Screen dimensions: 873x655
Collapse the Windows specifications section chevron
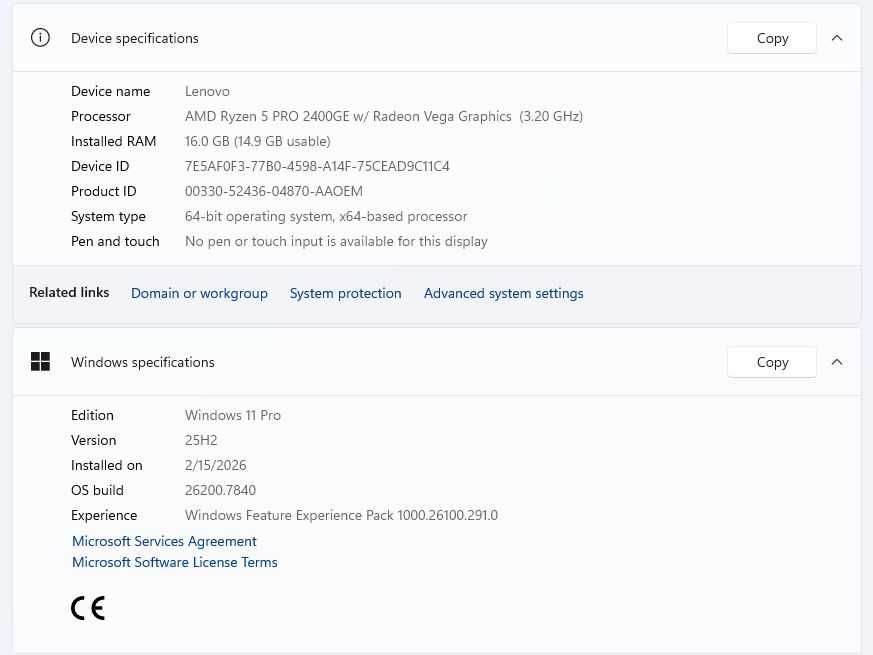836,362
